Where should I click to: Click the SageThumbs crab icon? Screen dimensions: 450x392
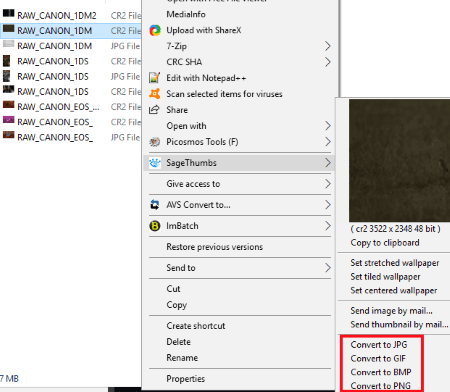click(x=155, y=163)
